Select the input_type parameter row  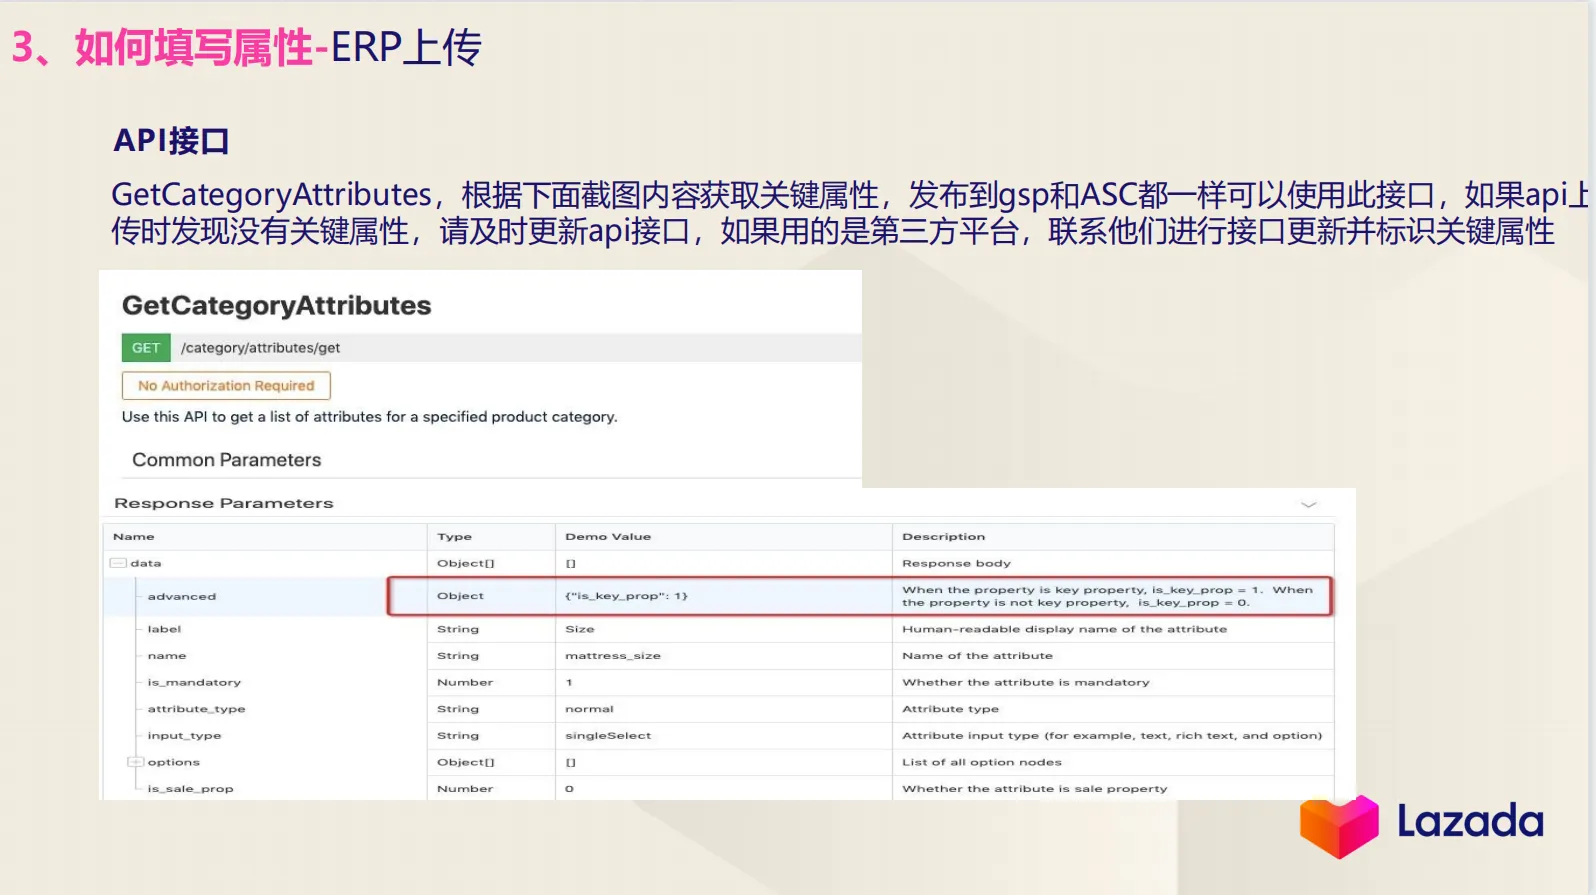point(719,735)
